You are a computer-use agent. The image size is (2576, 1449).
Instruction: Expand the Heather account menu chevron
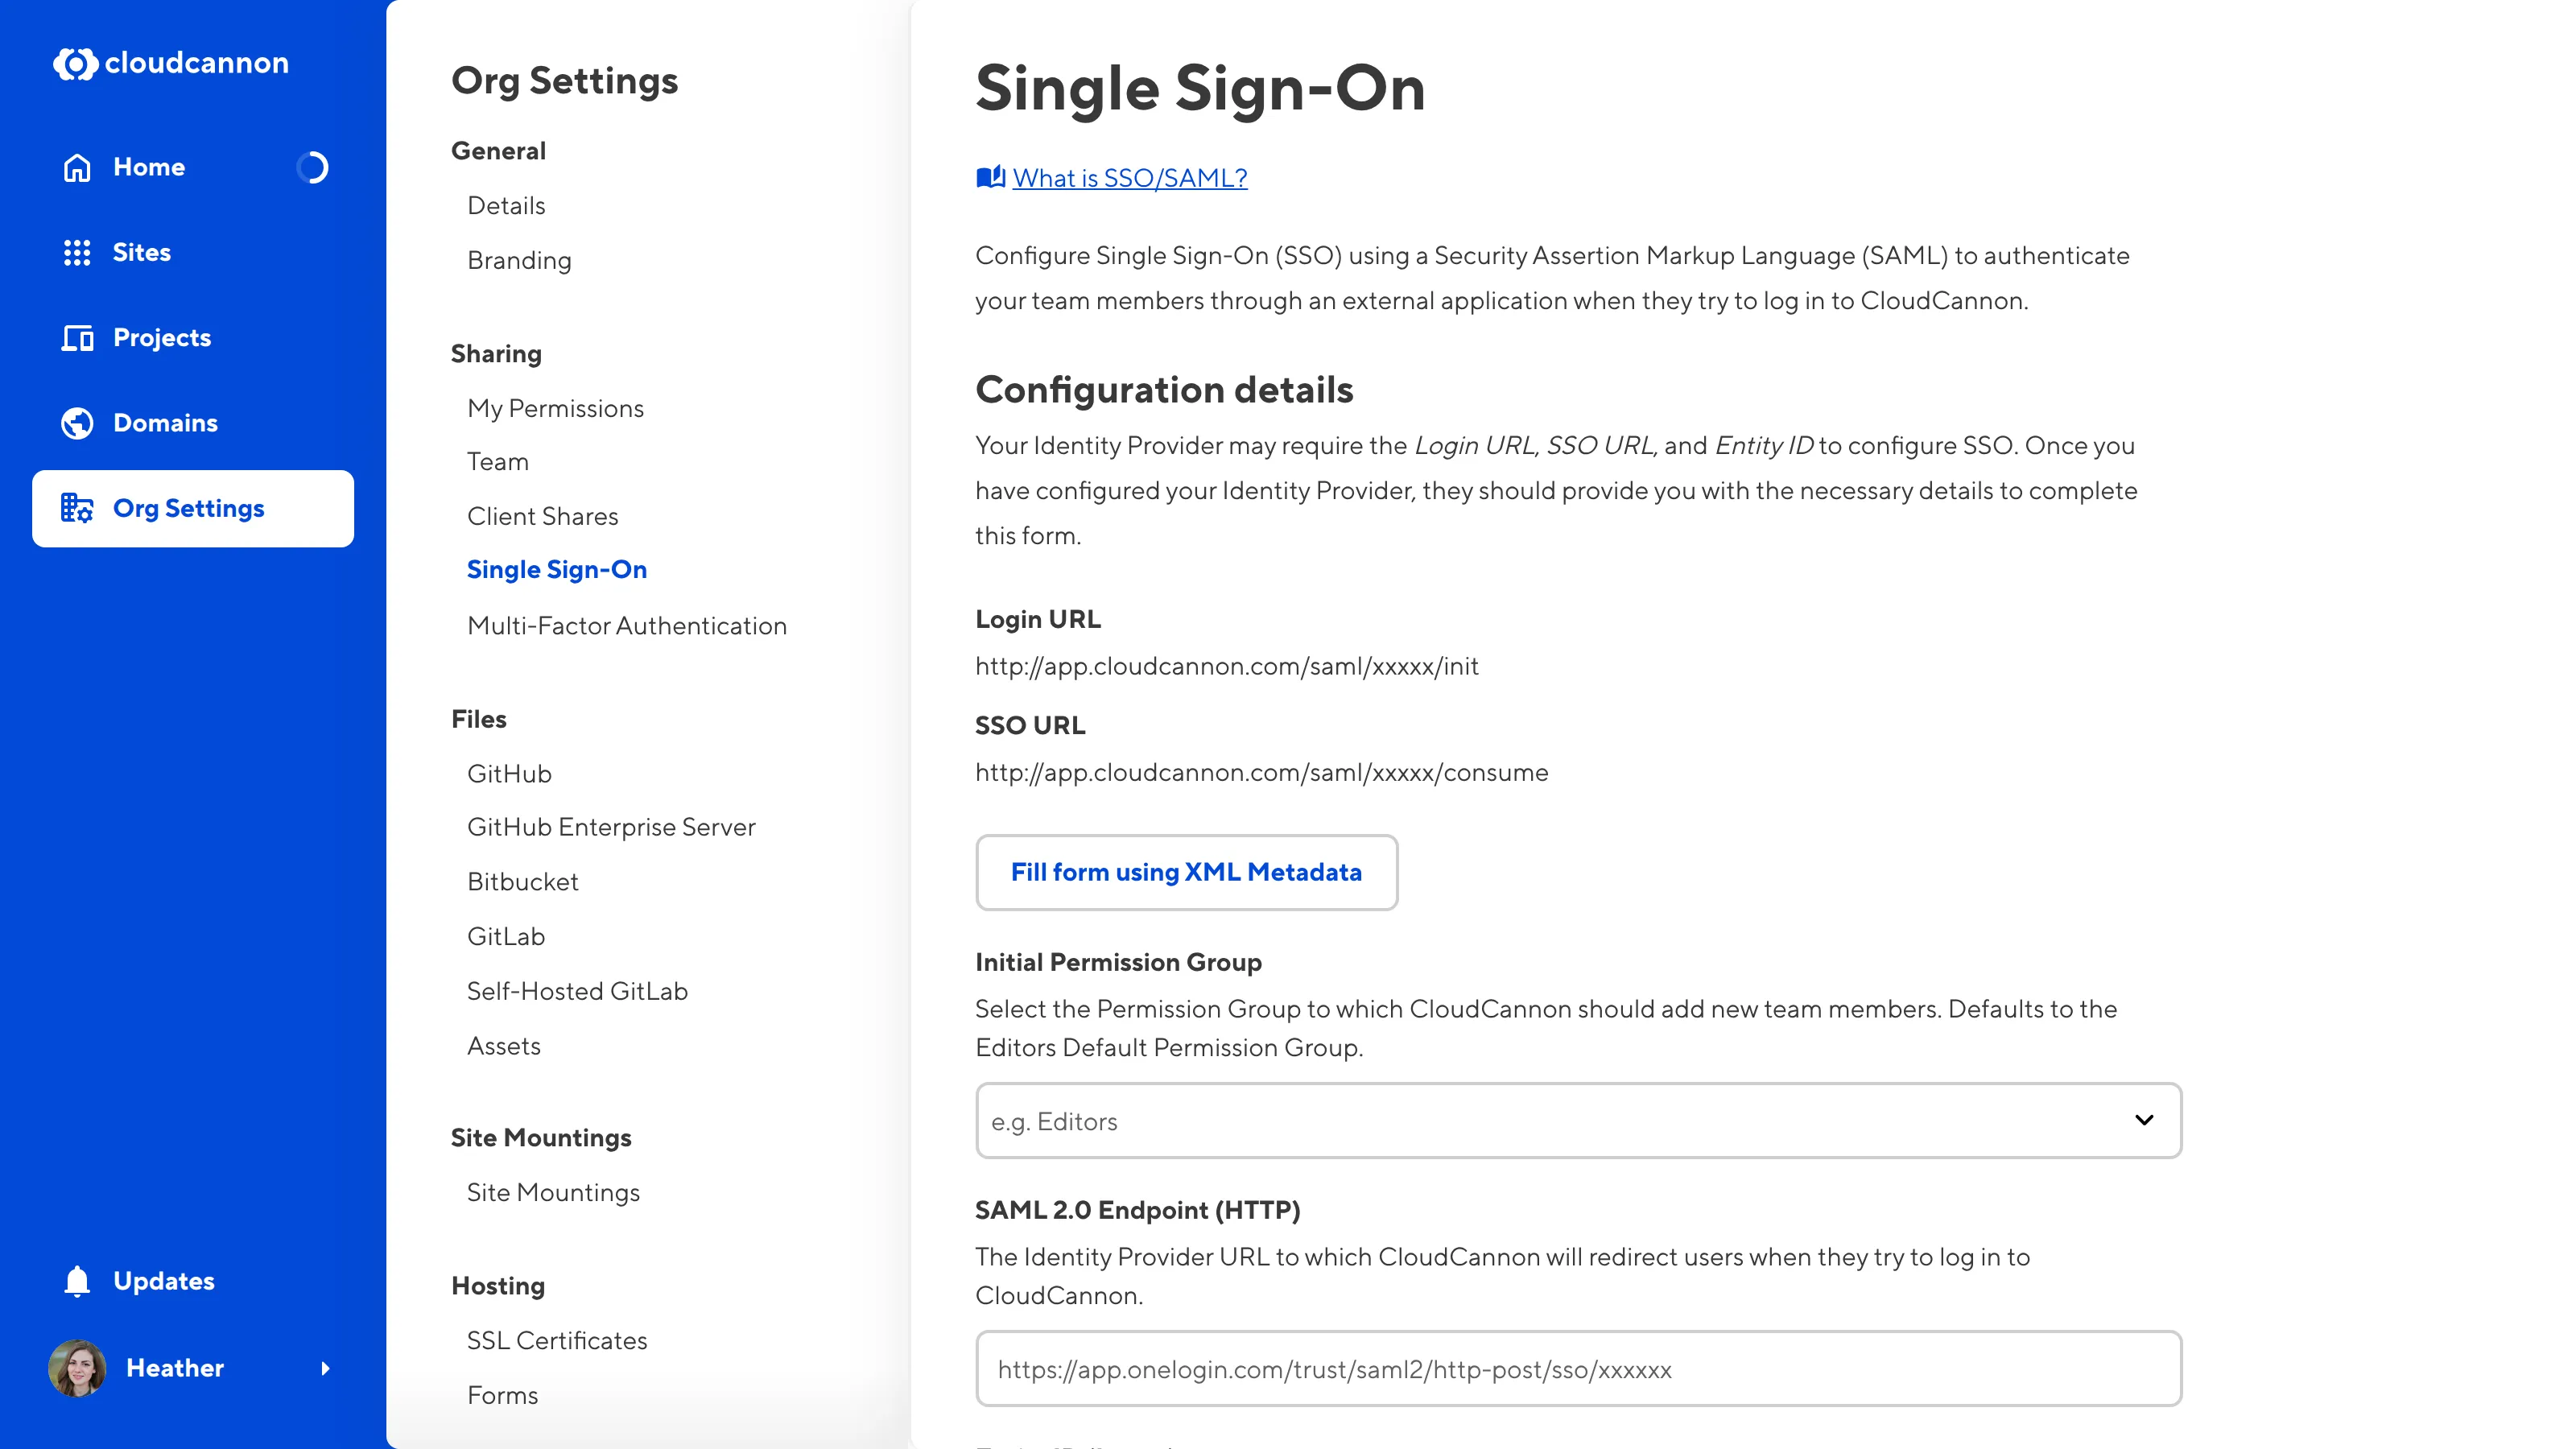[x=326, y=1369]
